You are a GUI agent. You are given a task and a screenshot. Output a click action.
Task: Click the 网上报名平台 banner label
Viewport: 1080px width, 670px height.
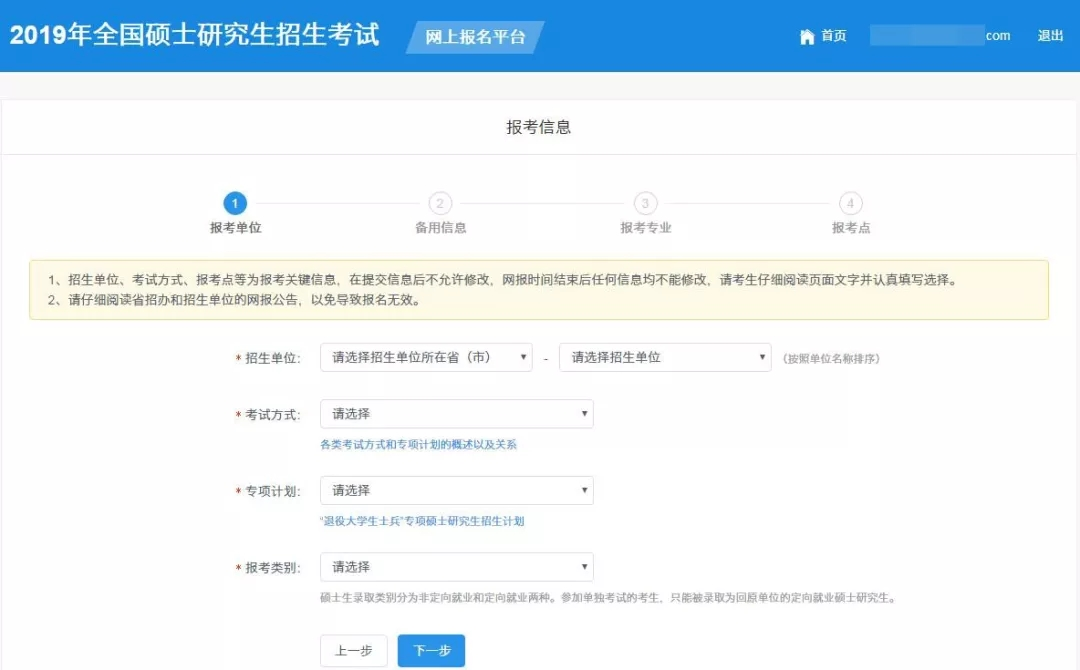coord(475,37)
